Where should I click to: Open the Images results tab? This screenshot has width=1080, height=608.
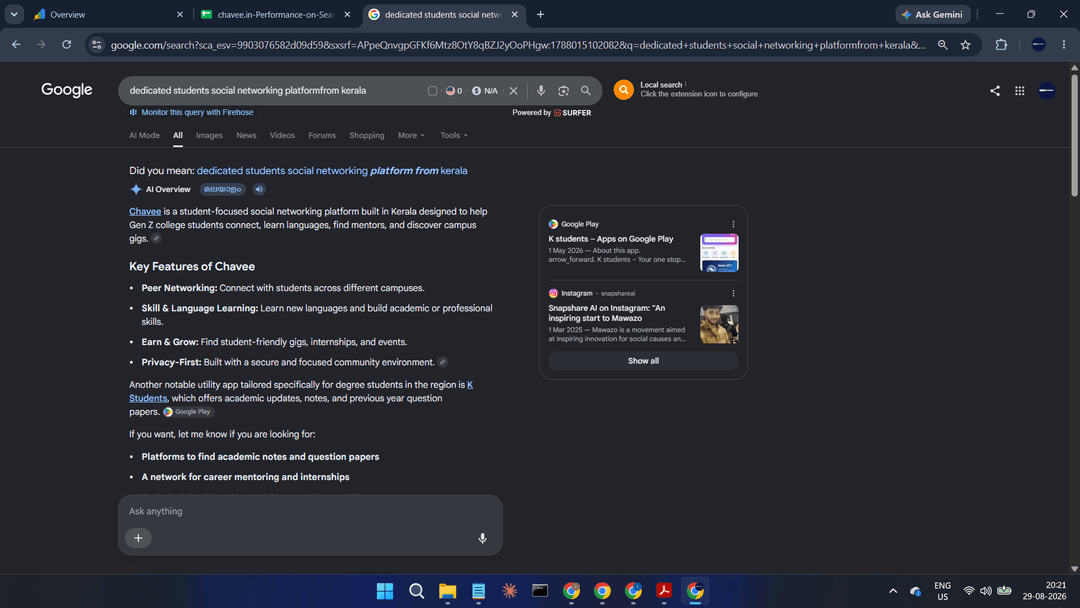(x=209, y=136)
